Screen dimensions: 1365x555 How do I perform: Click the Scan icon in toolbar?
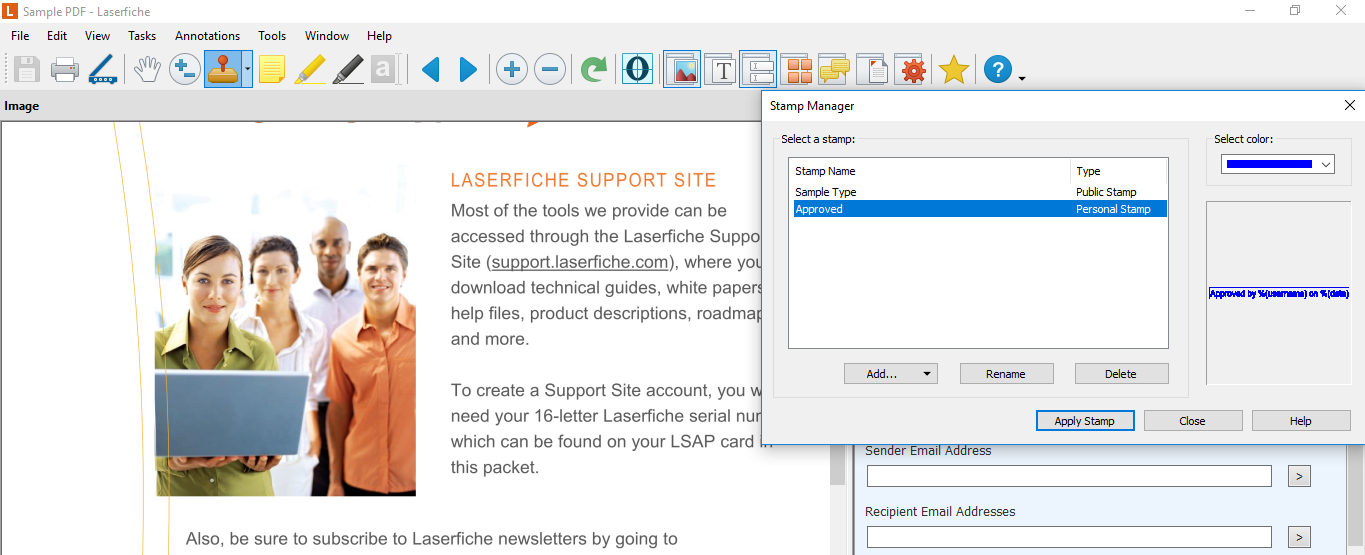[x=103, y=69]
